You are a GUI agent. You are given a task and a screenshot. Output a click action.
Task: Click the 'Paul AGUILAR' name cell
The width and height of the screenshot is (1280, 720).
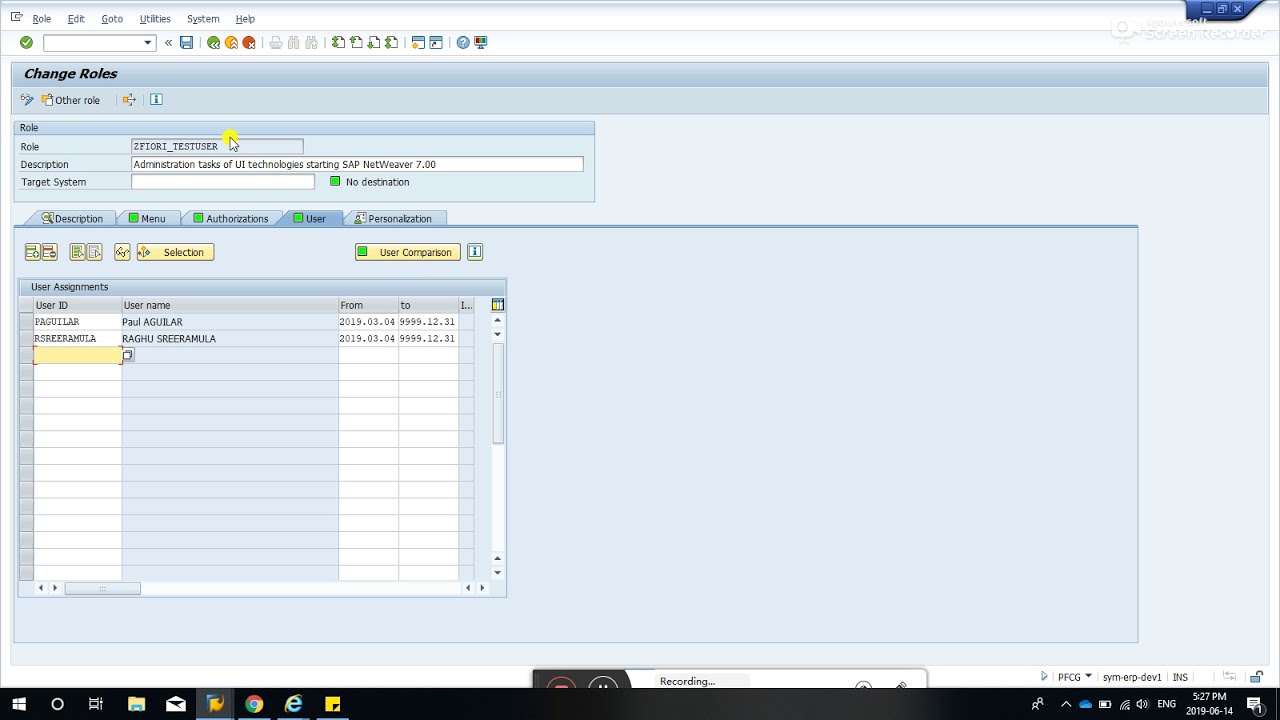230,322
